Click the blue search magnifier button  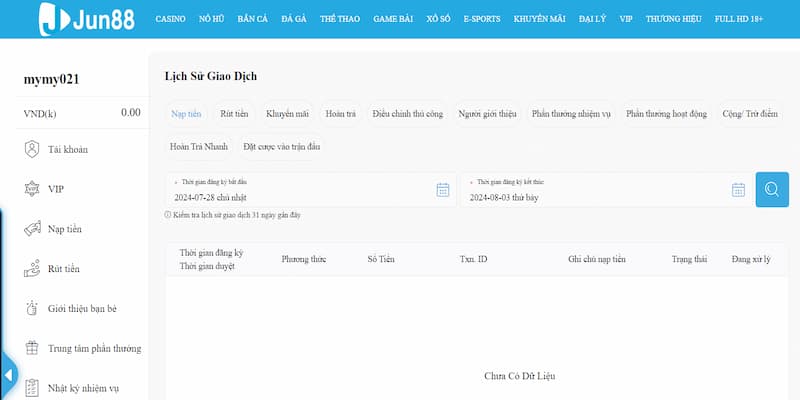[772, 189]
